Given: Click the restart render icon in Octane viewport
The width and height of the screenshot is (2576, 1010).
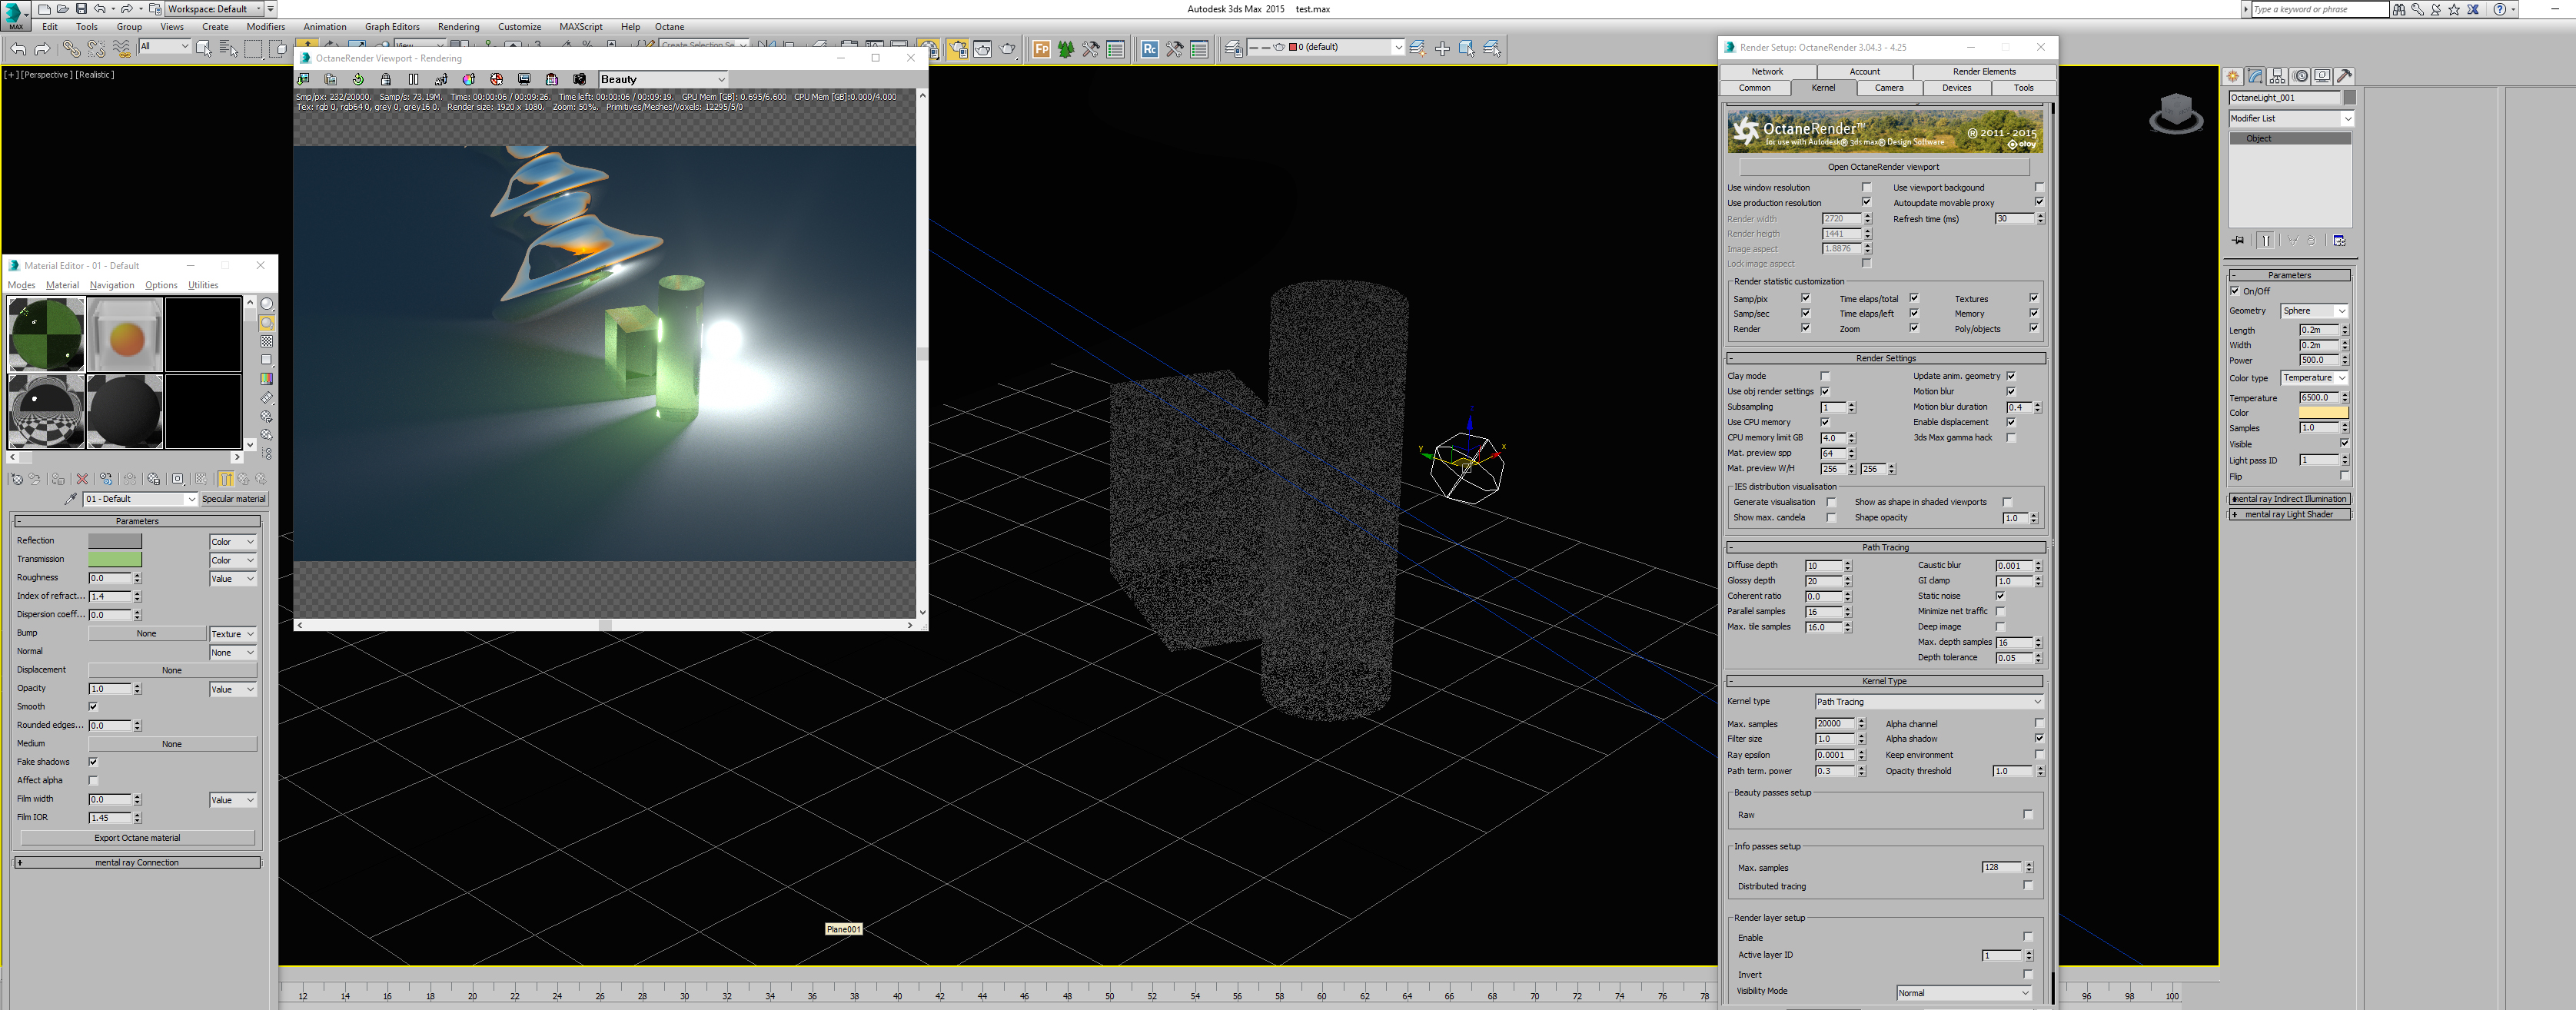Looking at the screenshot, I should click(x=358, y=79).
